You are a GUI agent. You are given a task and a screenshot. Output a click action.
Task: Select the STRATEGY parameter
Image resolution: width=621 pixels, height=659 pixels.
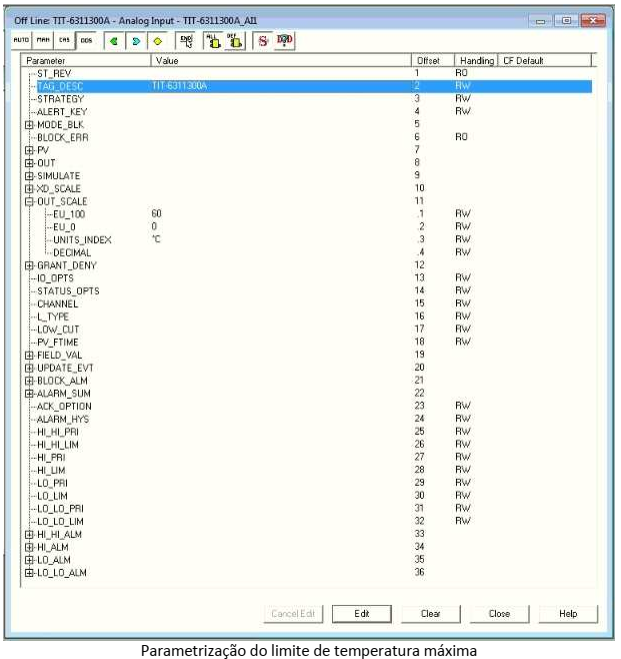(x=61, y=99)
